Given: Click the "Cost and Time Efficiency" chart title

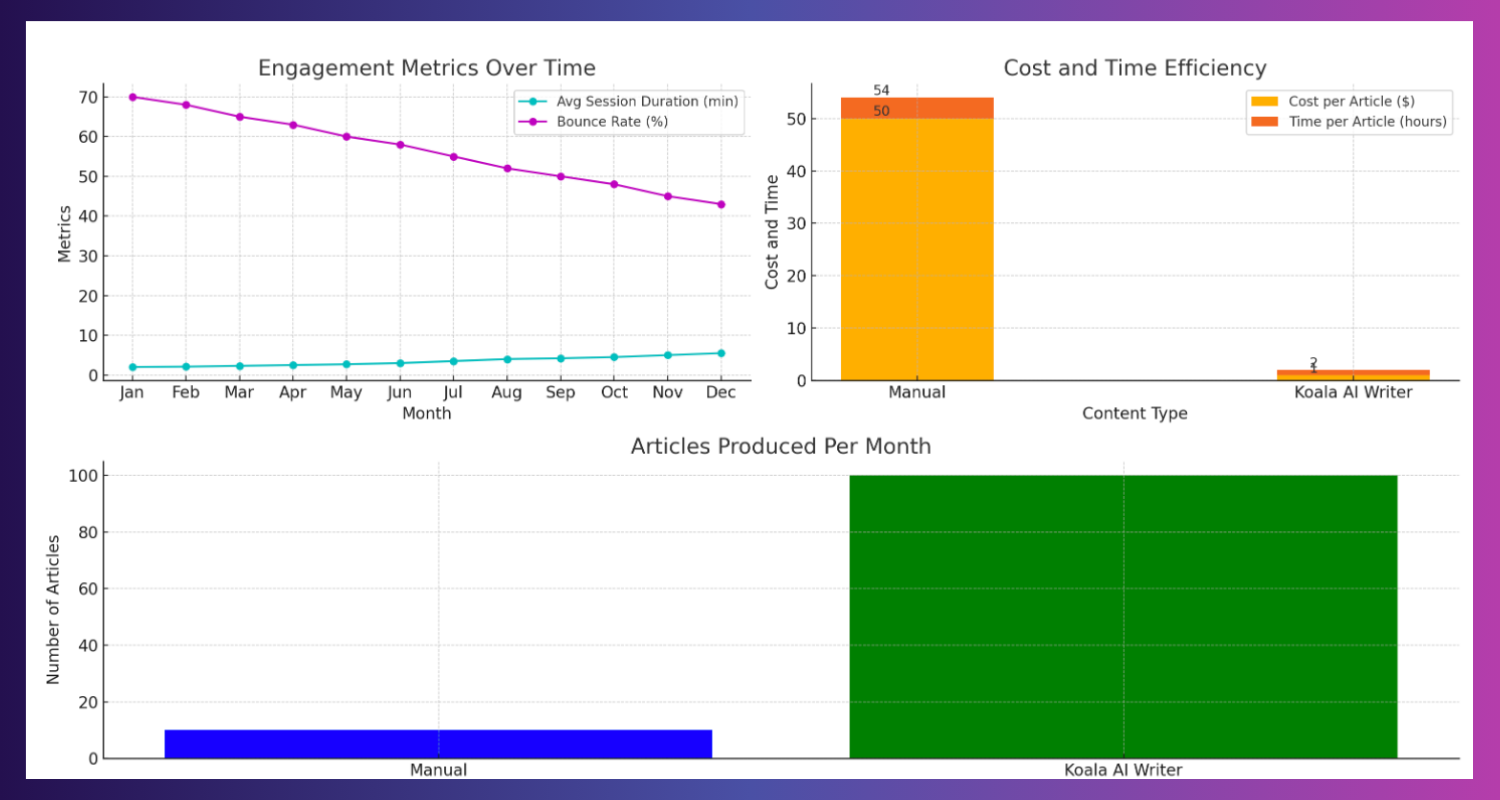Looking at the screenshot, I should tap(1135, 68).
